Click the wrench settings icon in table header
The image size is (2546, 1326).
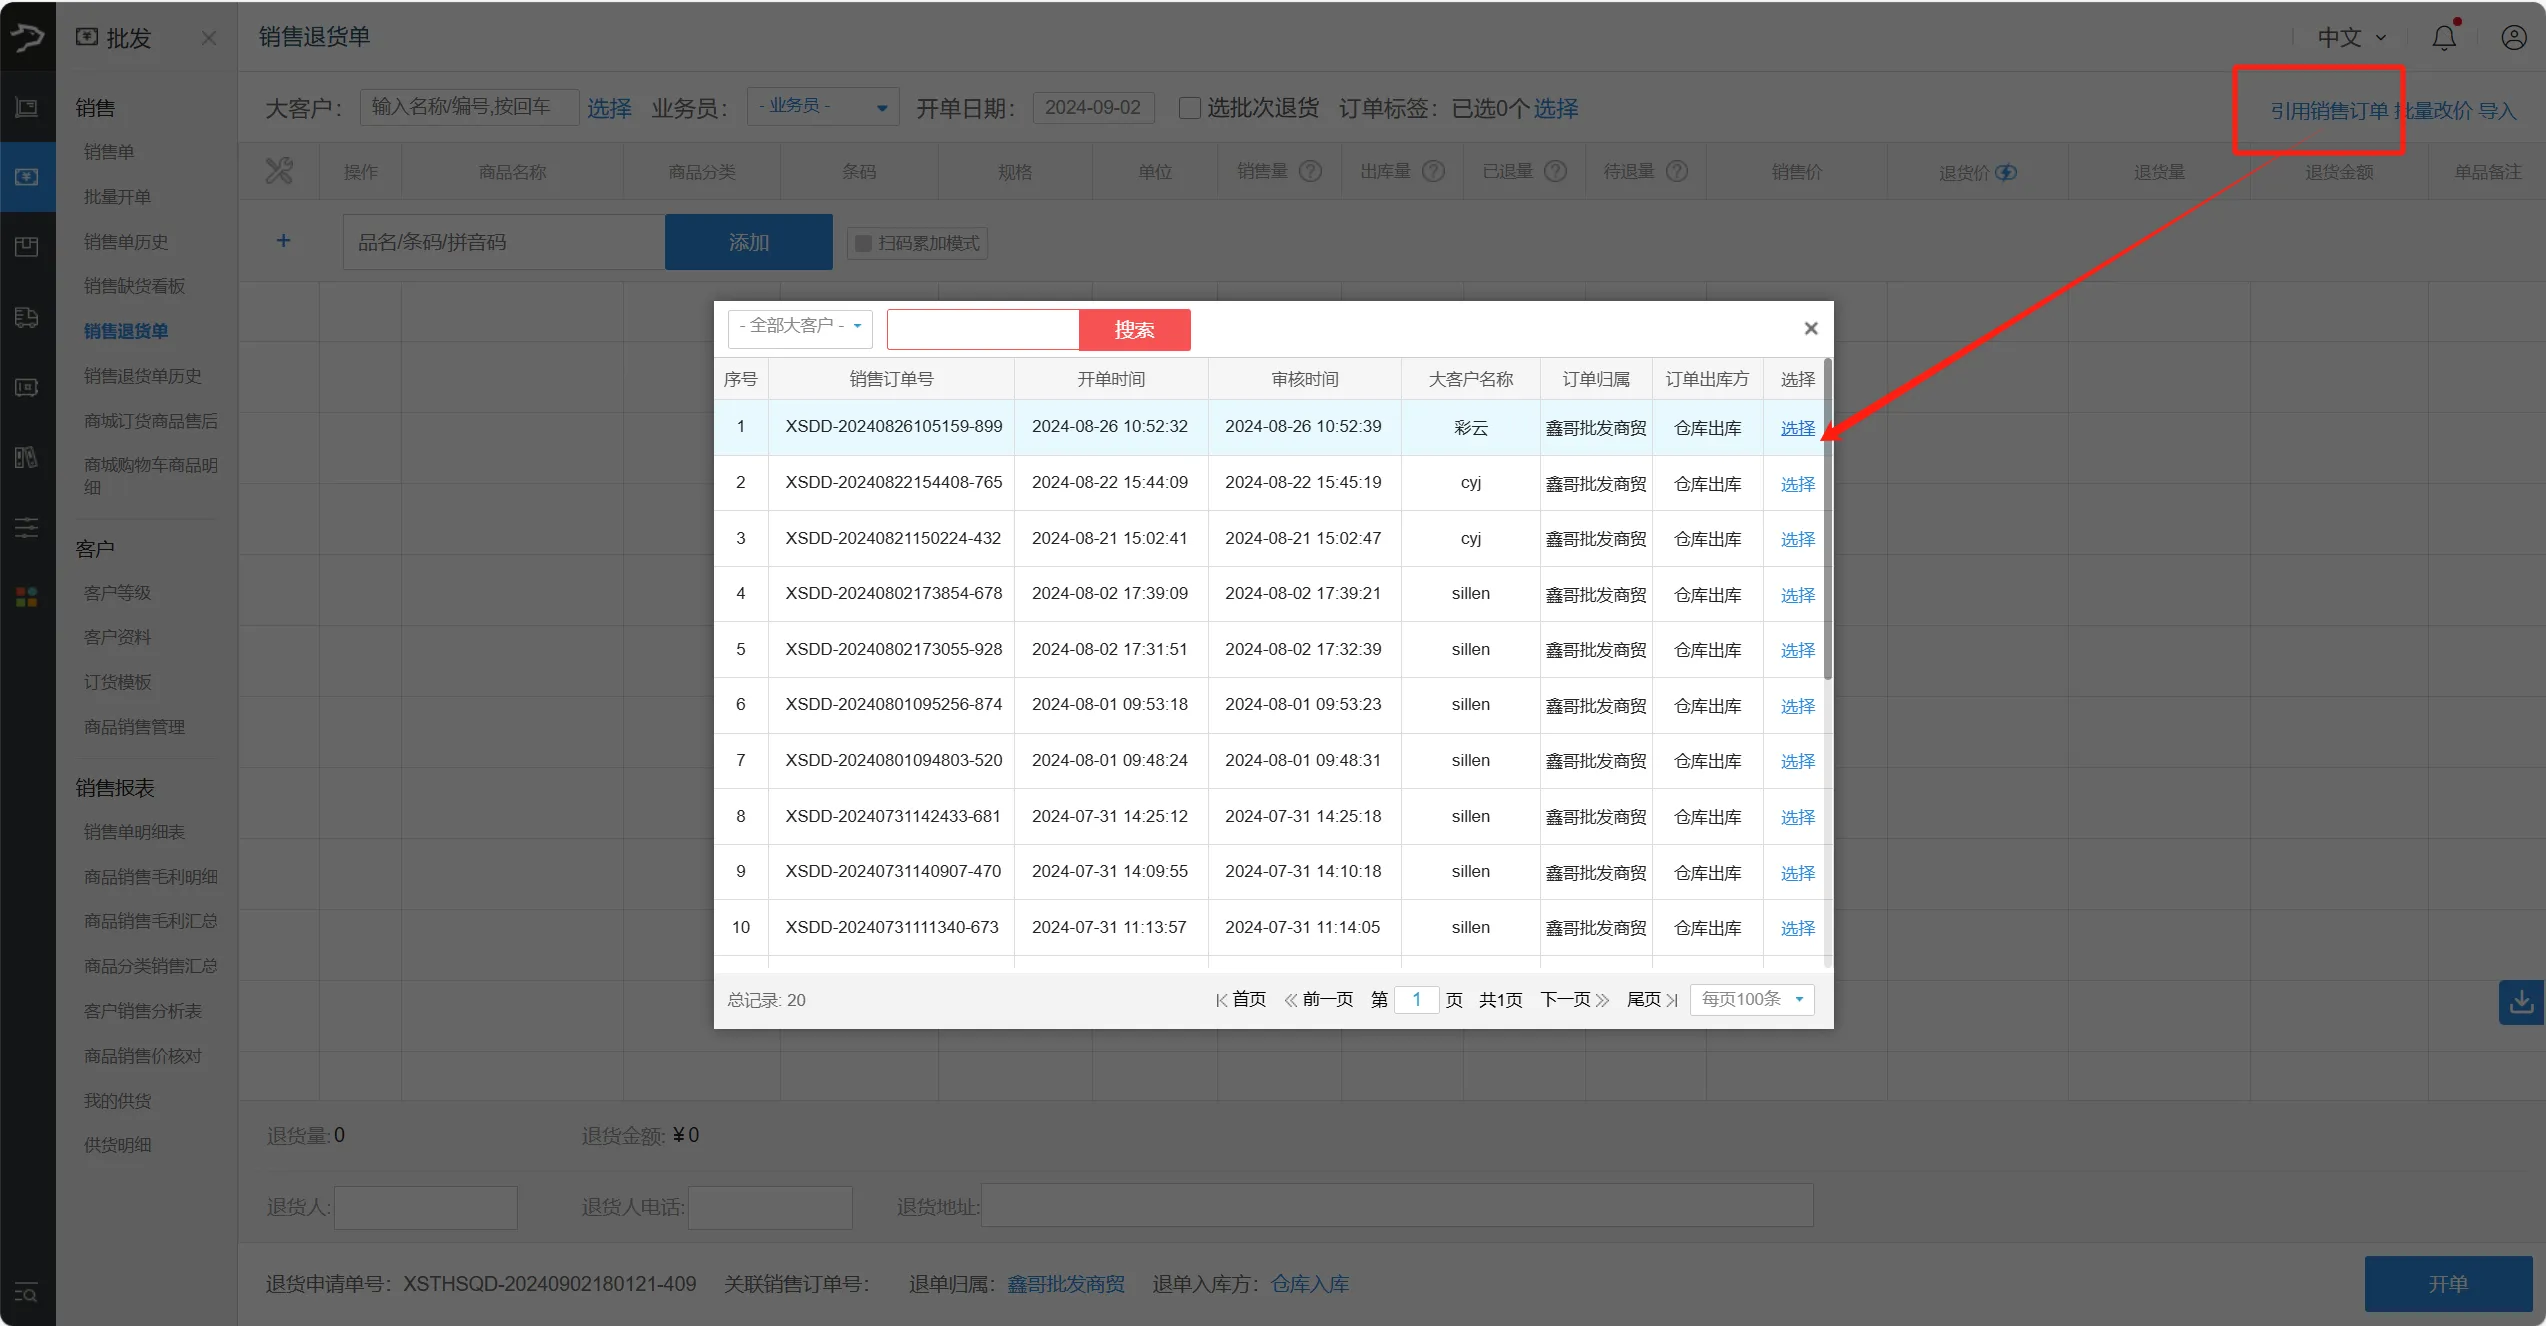coord(279,171)
